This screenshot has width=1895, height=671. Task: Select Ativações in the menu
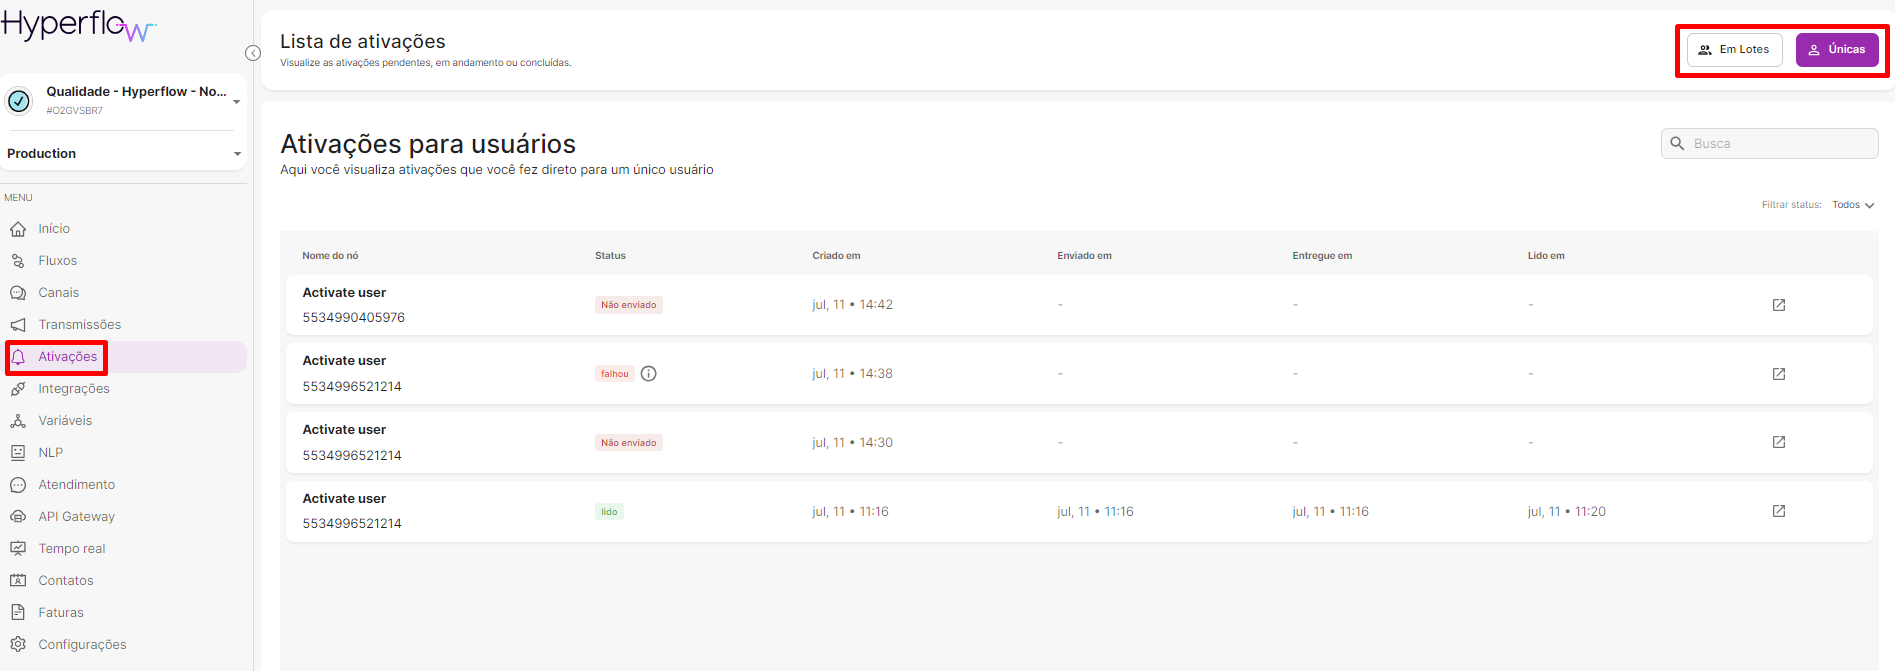click(68, 357)
